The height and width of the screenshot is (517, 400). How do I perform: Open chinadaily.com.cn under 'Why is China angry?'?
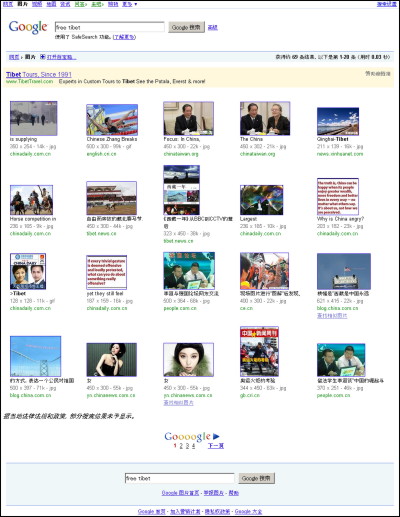(337, 234)
